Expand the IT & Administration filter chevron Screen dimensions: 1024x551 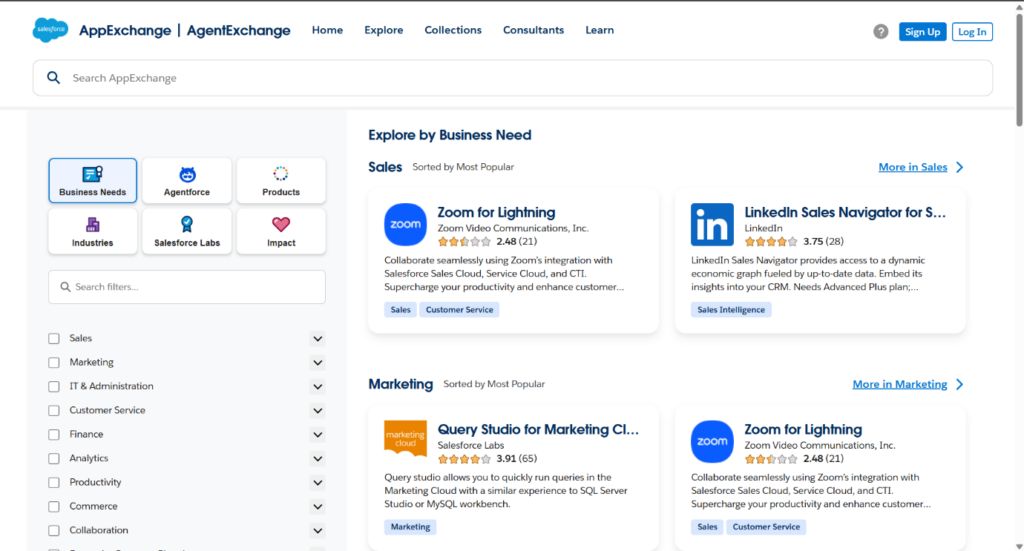tap(317, 387)
